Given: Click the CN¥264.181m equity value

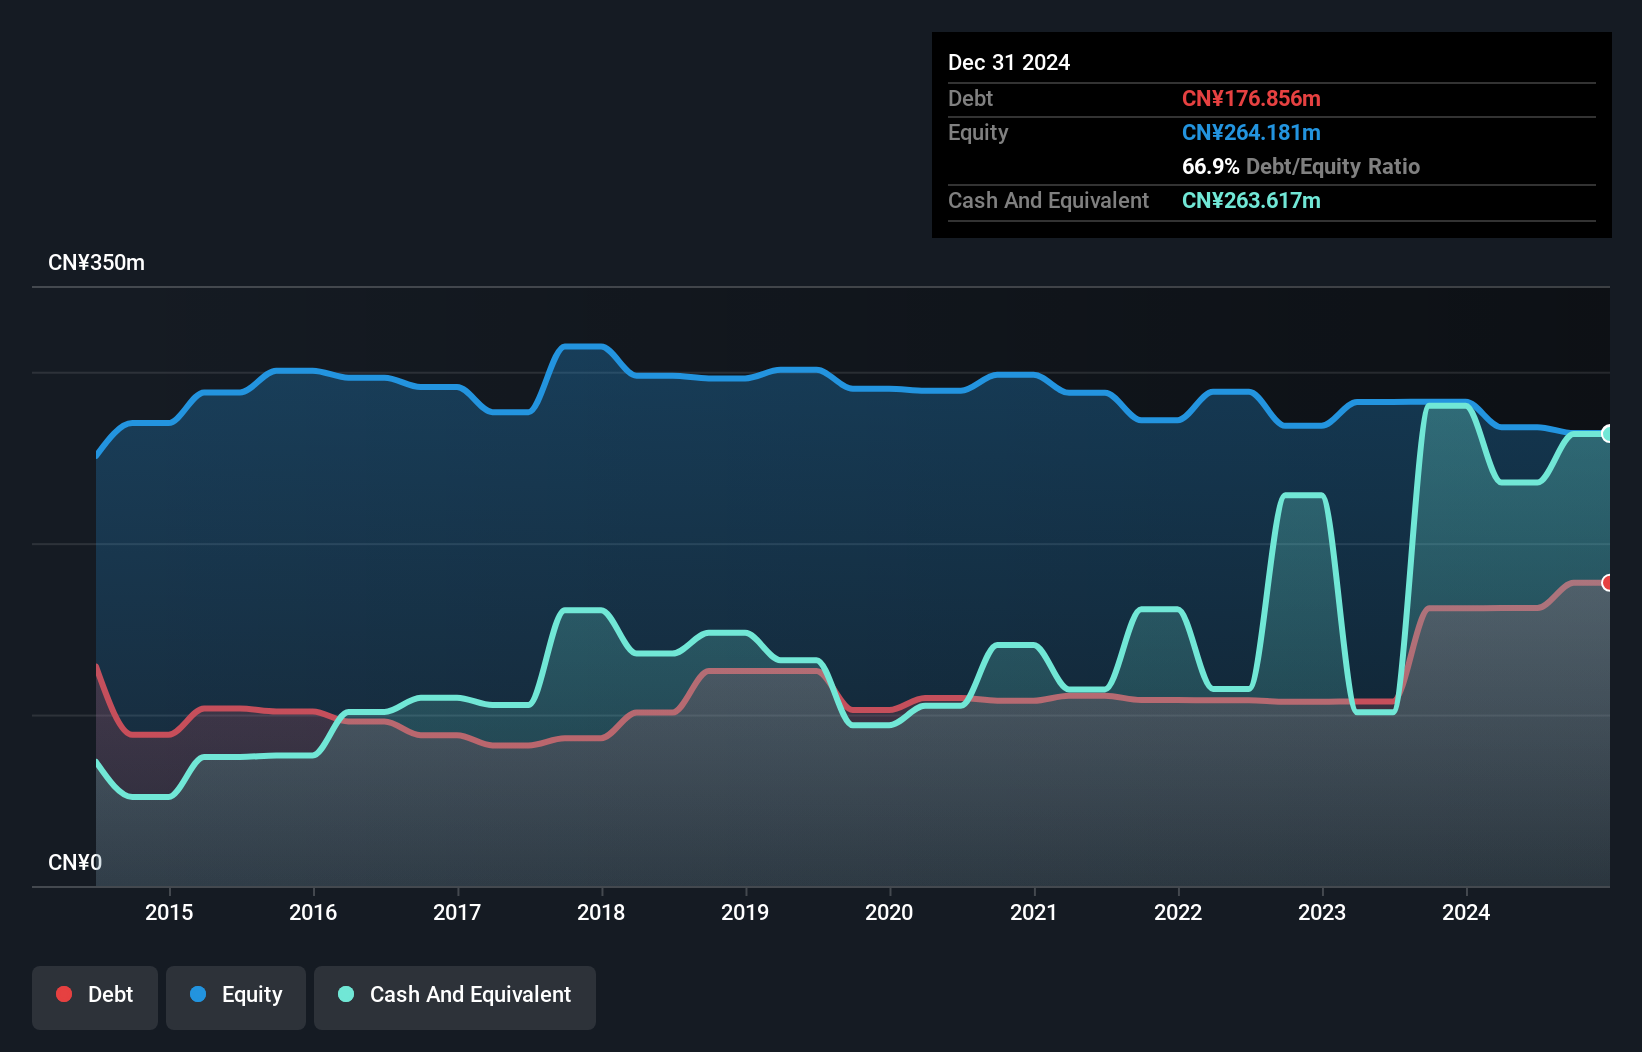Looking at the screenshot, I should [1251, 132].
